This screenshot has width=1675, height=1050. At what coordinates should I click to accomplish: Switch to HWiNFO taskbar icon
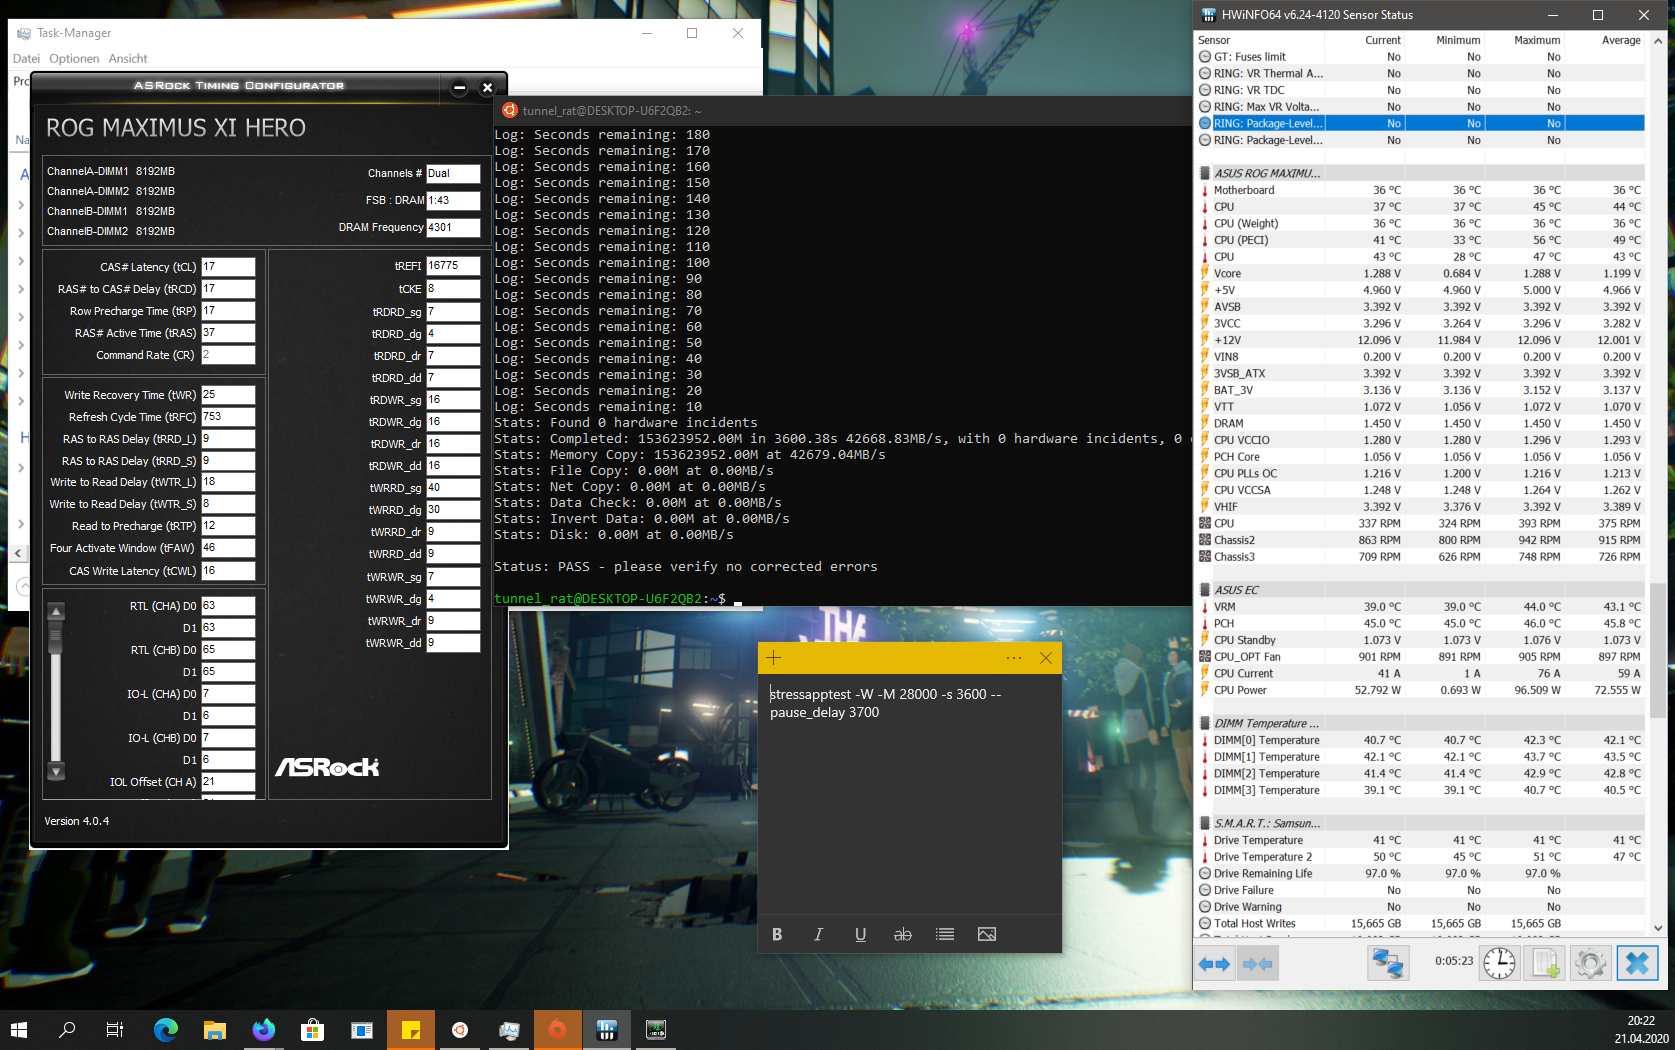coord(607,1029)
